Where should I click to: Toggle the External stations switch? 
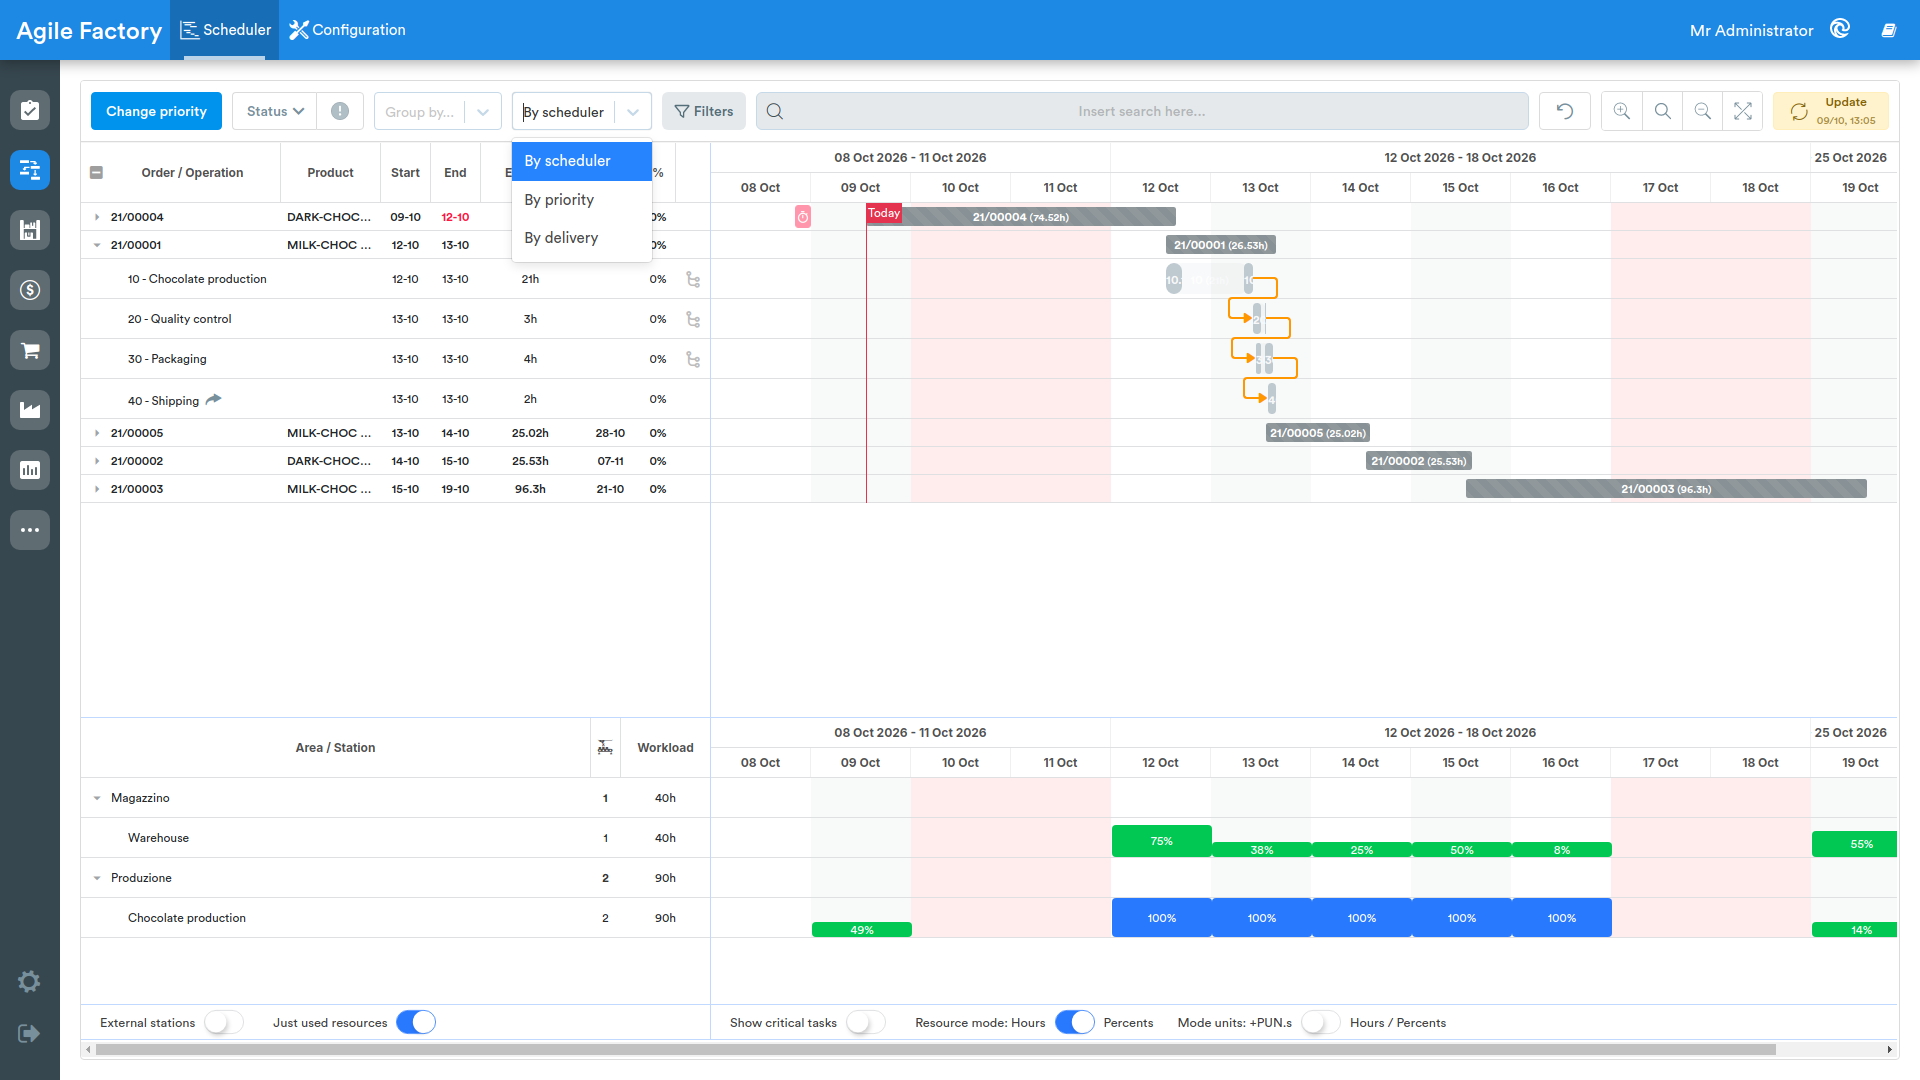(224, 1022)
